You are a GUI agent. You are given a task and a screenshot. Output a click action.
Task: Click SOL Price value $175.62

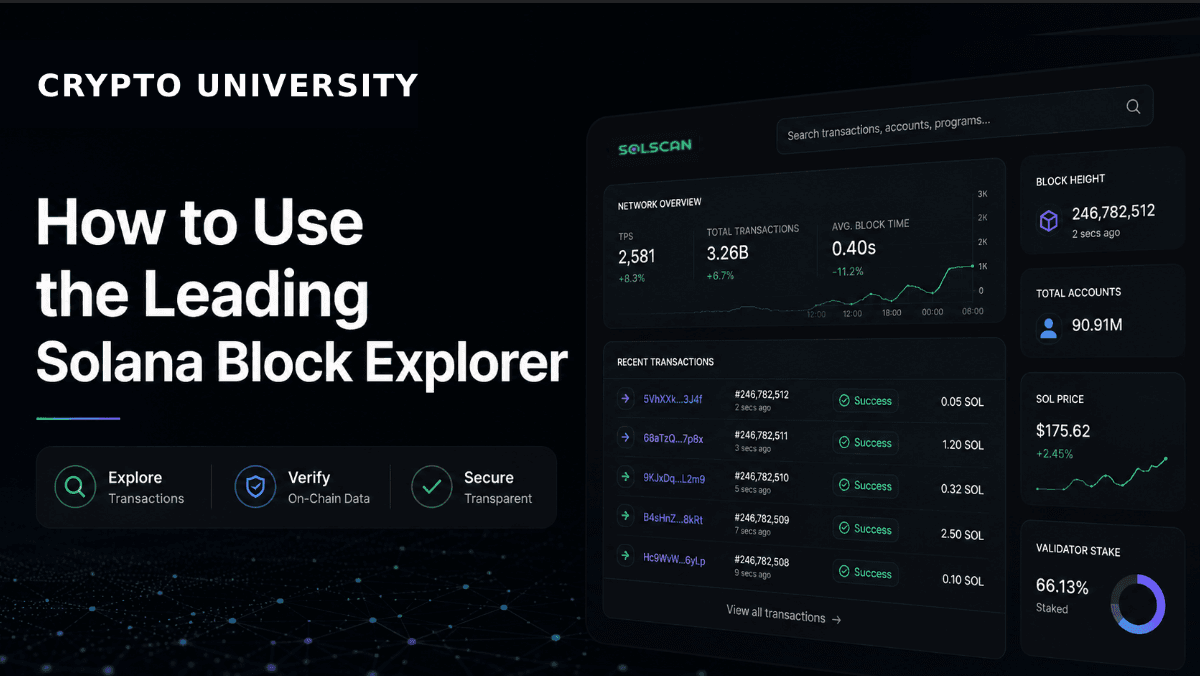[x=1063, y=431]
